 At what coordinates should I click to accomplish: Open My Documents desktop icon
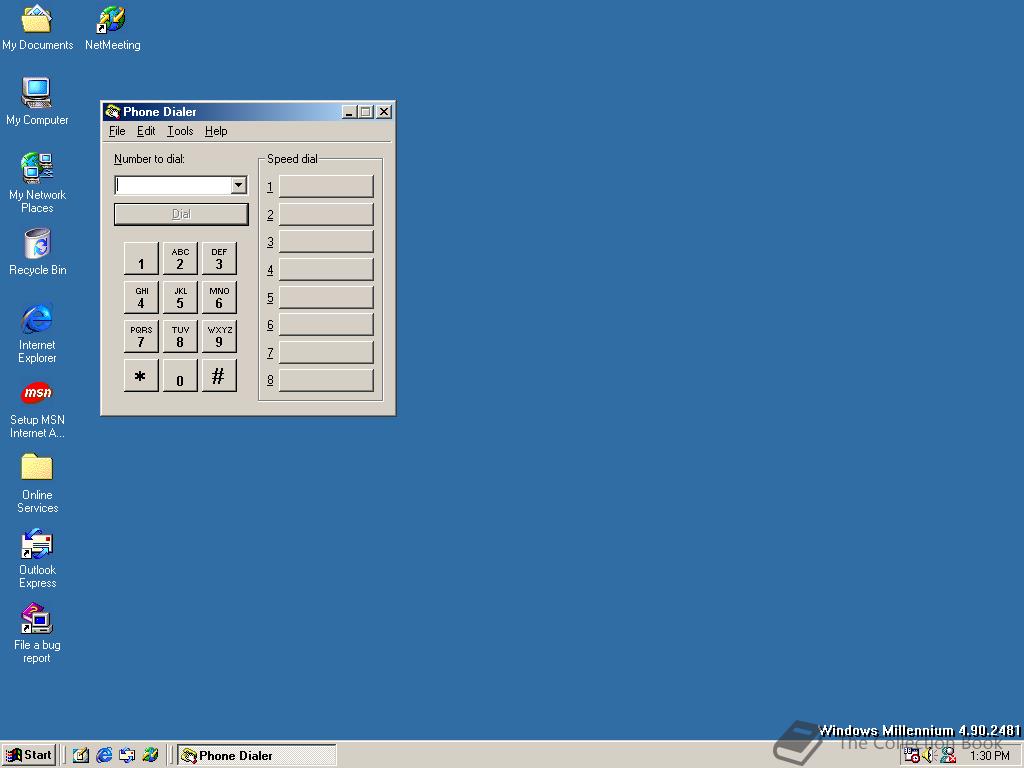click(x=37, y=27)
